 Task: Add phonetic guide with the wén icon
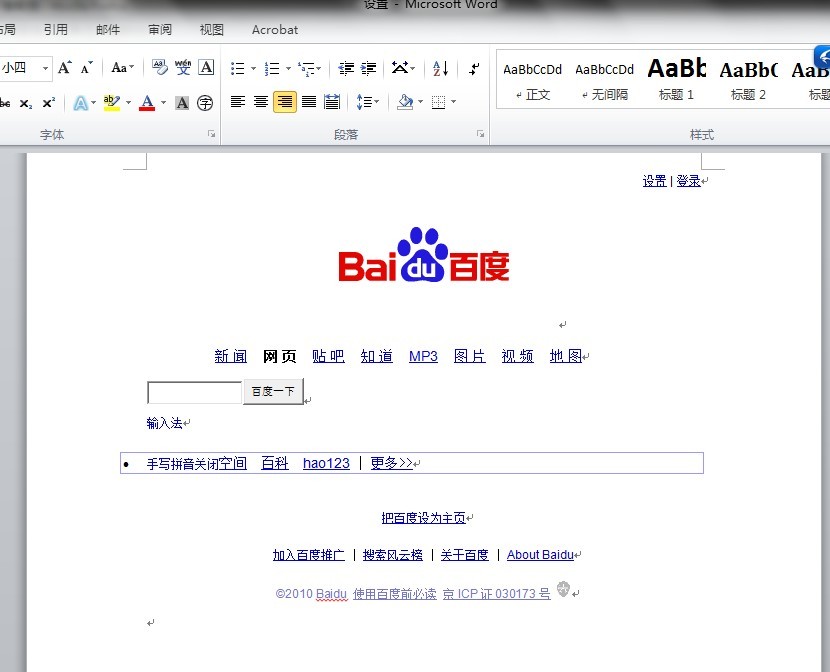(x=183, y=68)
